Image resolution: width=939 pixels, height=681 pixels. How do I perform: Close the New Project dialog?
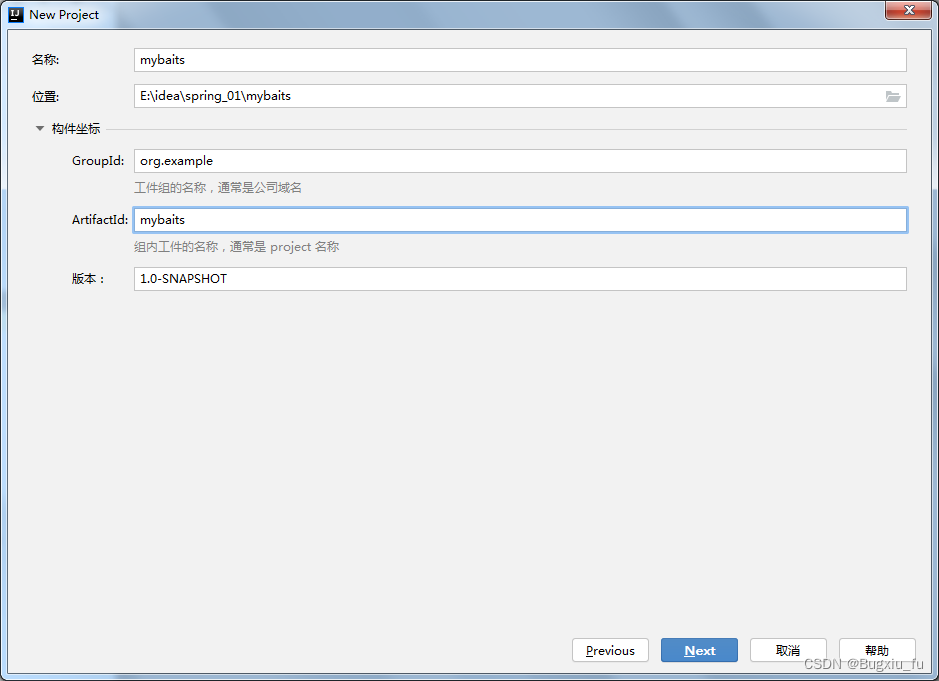pos(908,10)
